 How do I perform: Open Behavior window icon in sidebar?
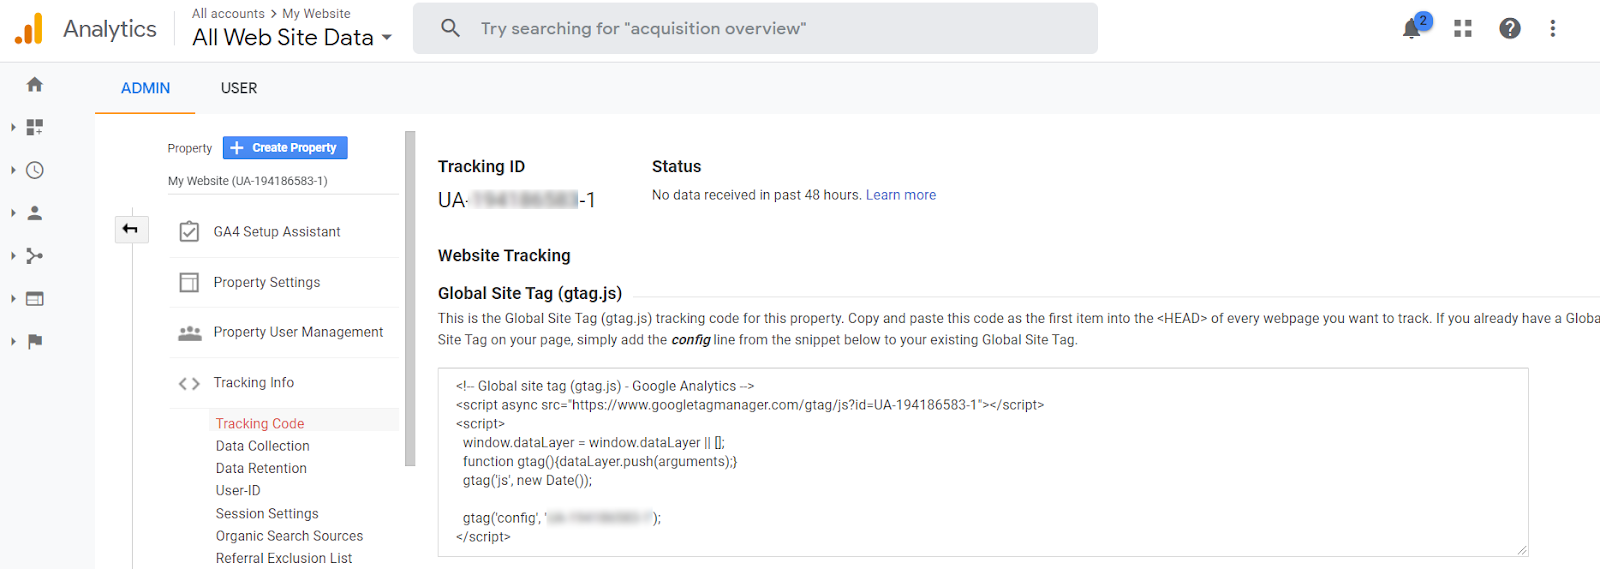pos(35,299)
